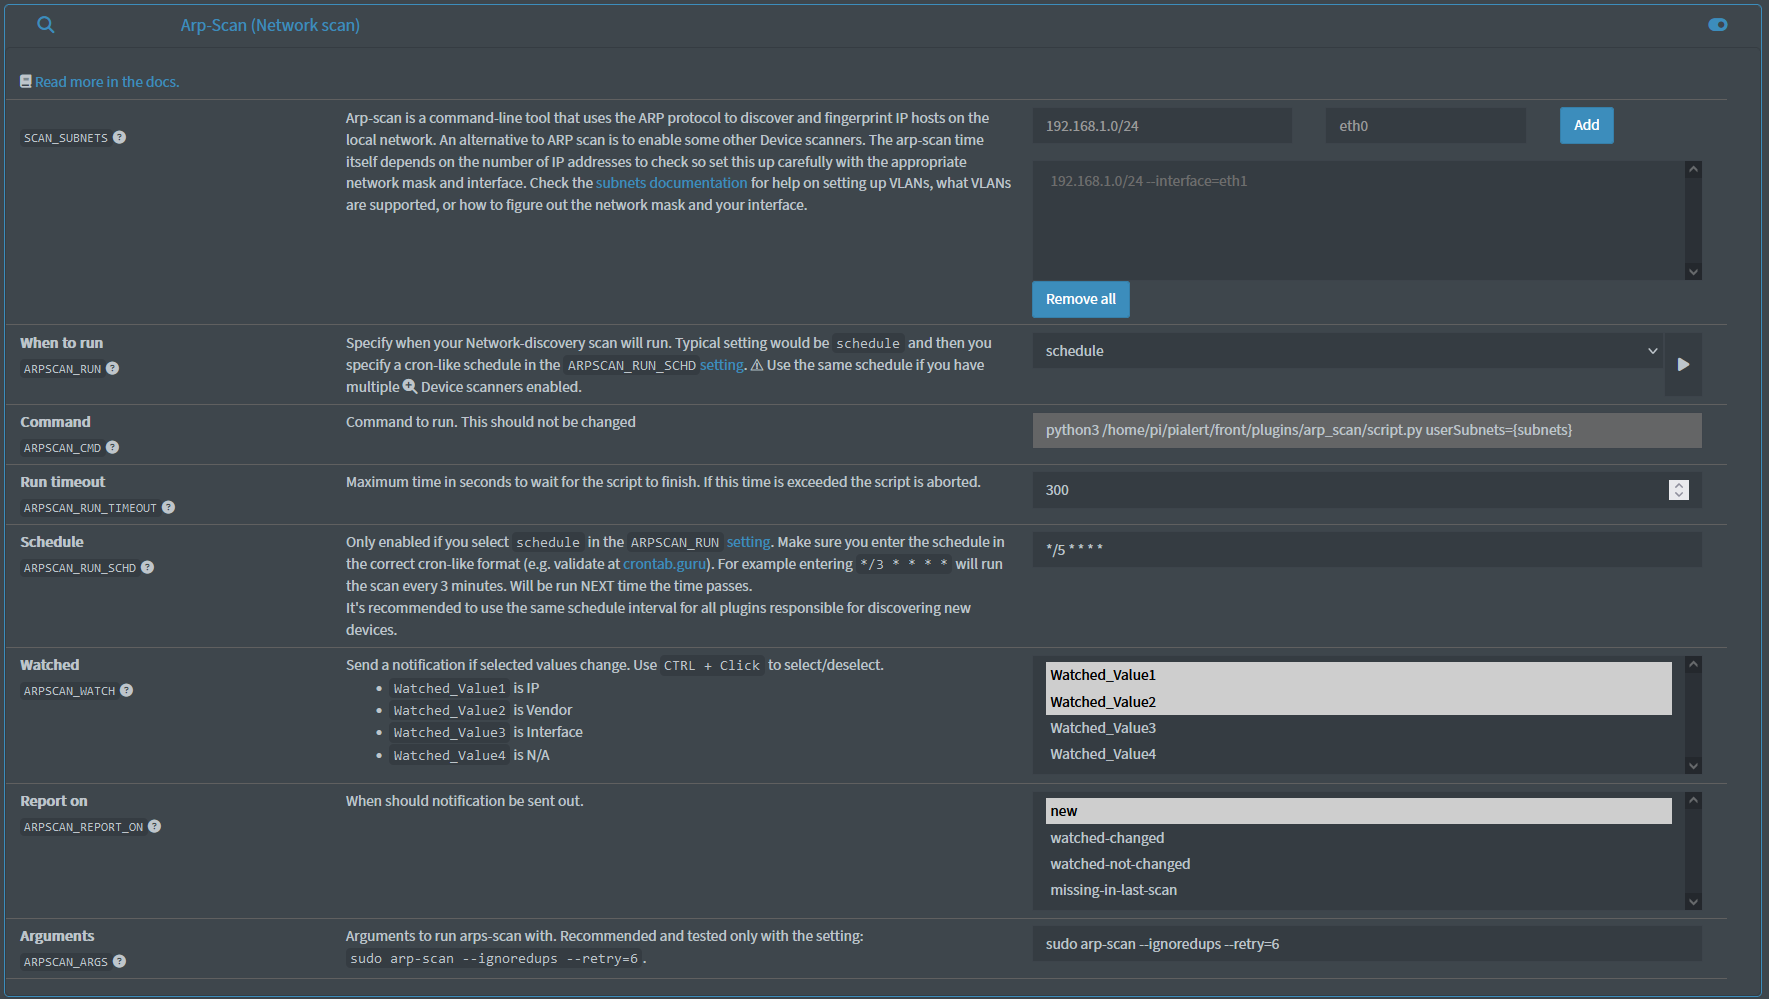Click the Remove all button

[x=1080, y=299]
